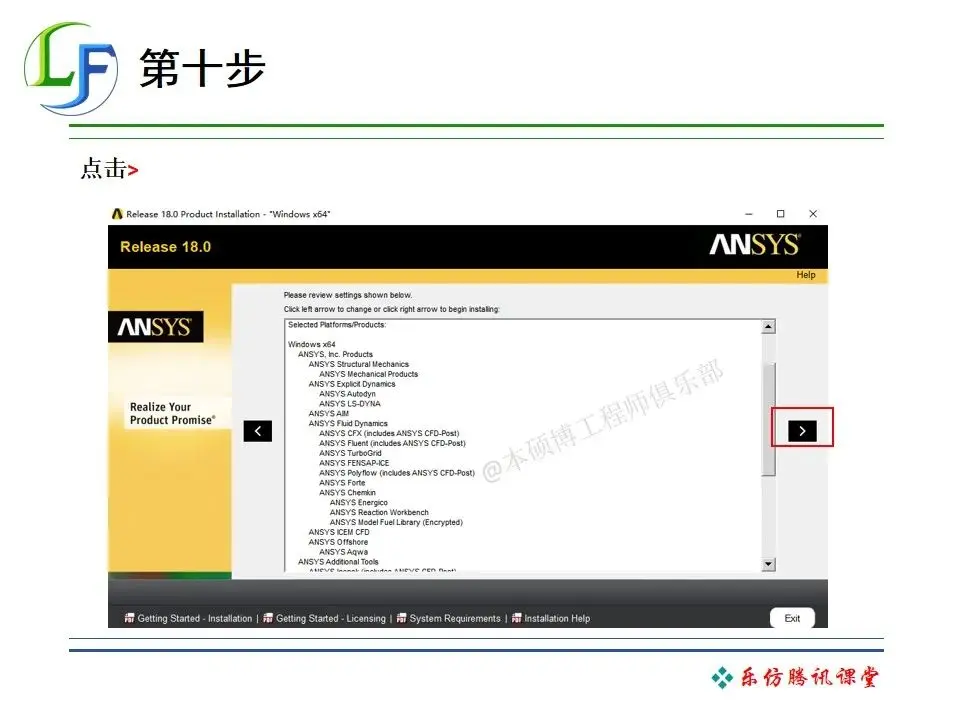This screenshot has width=960, height=720.
Task: Click the right arrow to begin installing
Action: 802,431
